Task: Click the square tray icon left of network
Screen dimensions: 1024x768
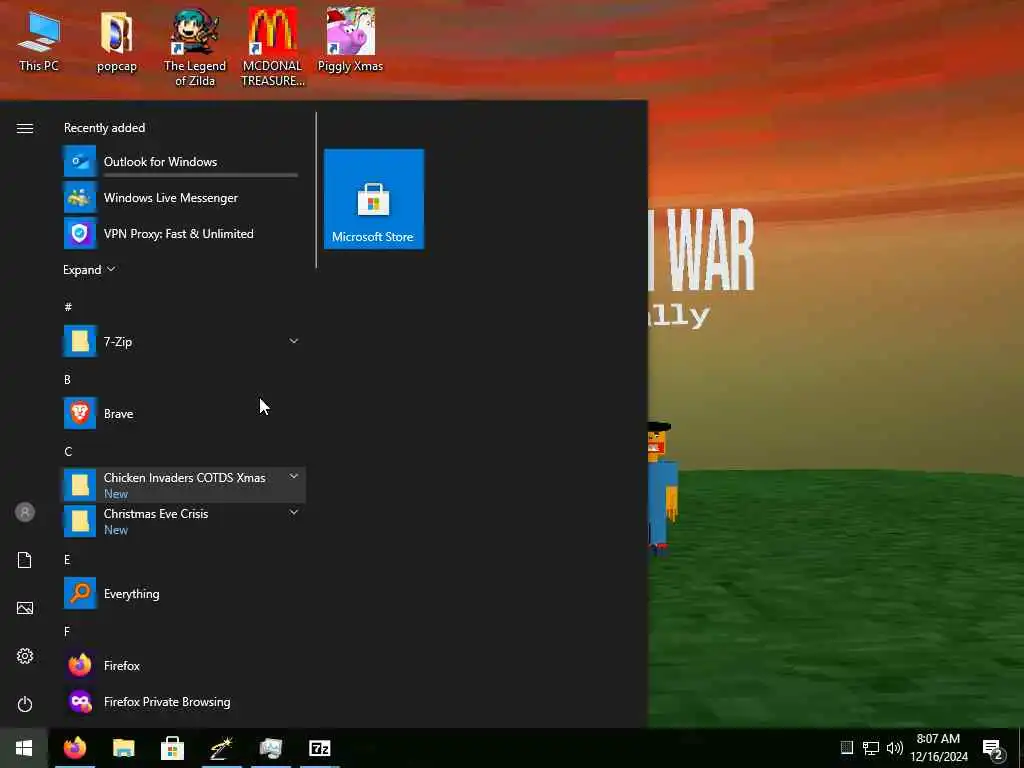Action: [x=847, y=747]
